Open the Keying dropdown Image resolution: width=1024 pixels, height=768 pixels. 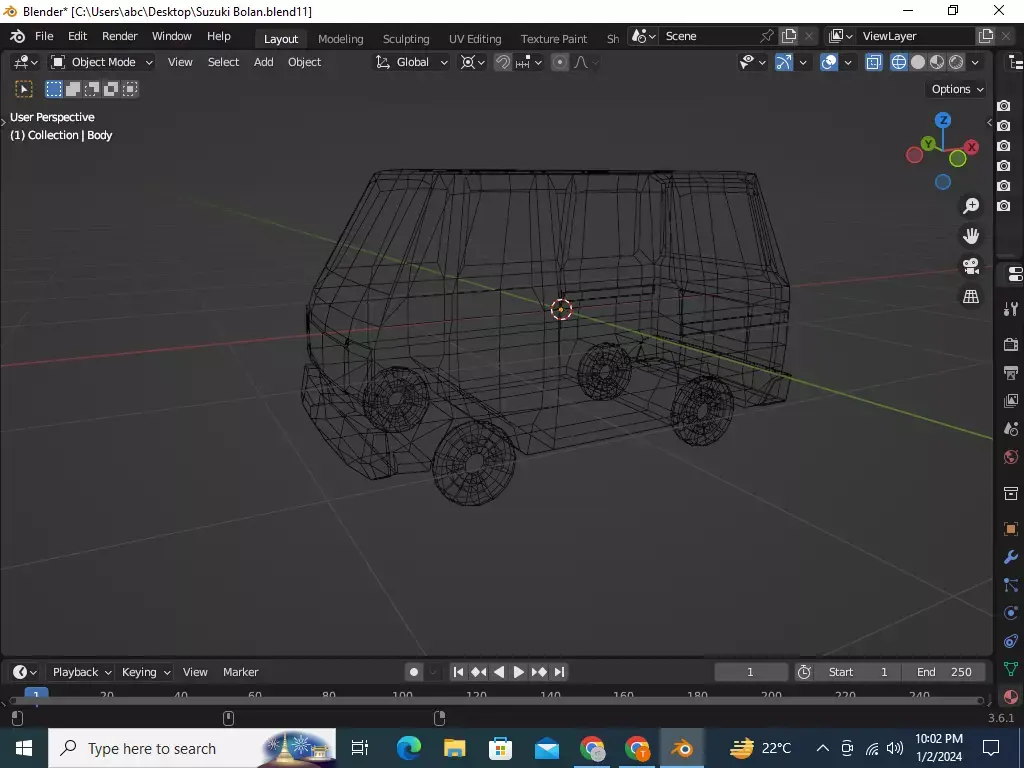146,672
